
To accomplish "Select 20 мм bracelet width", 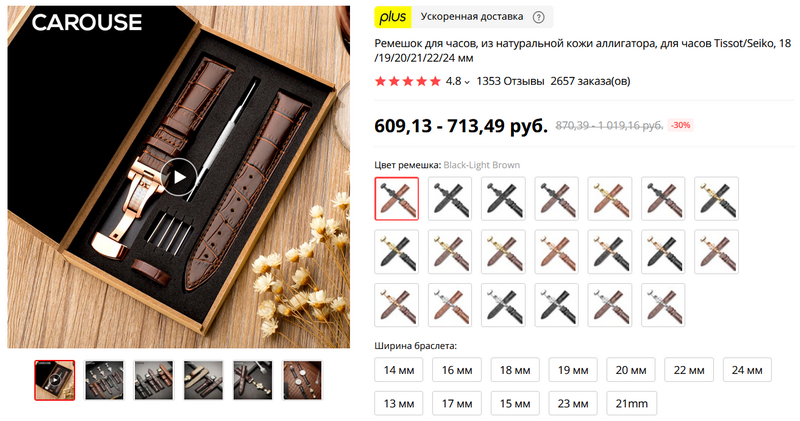I will point(631,370).
